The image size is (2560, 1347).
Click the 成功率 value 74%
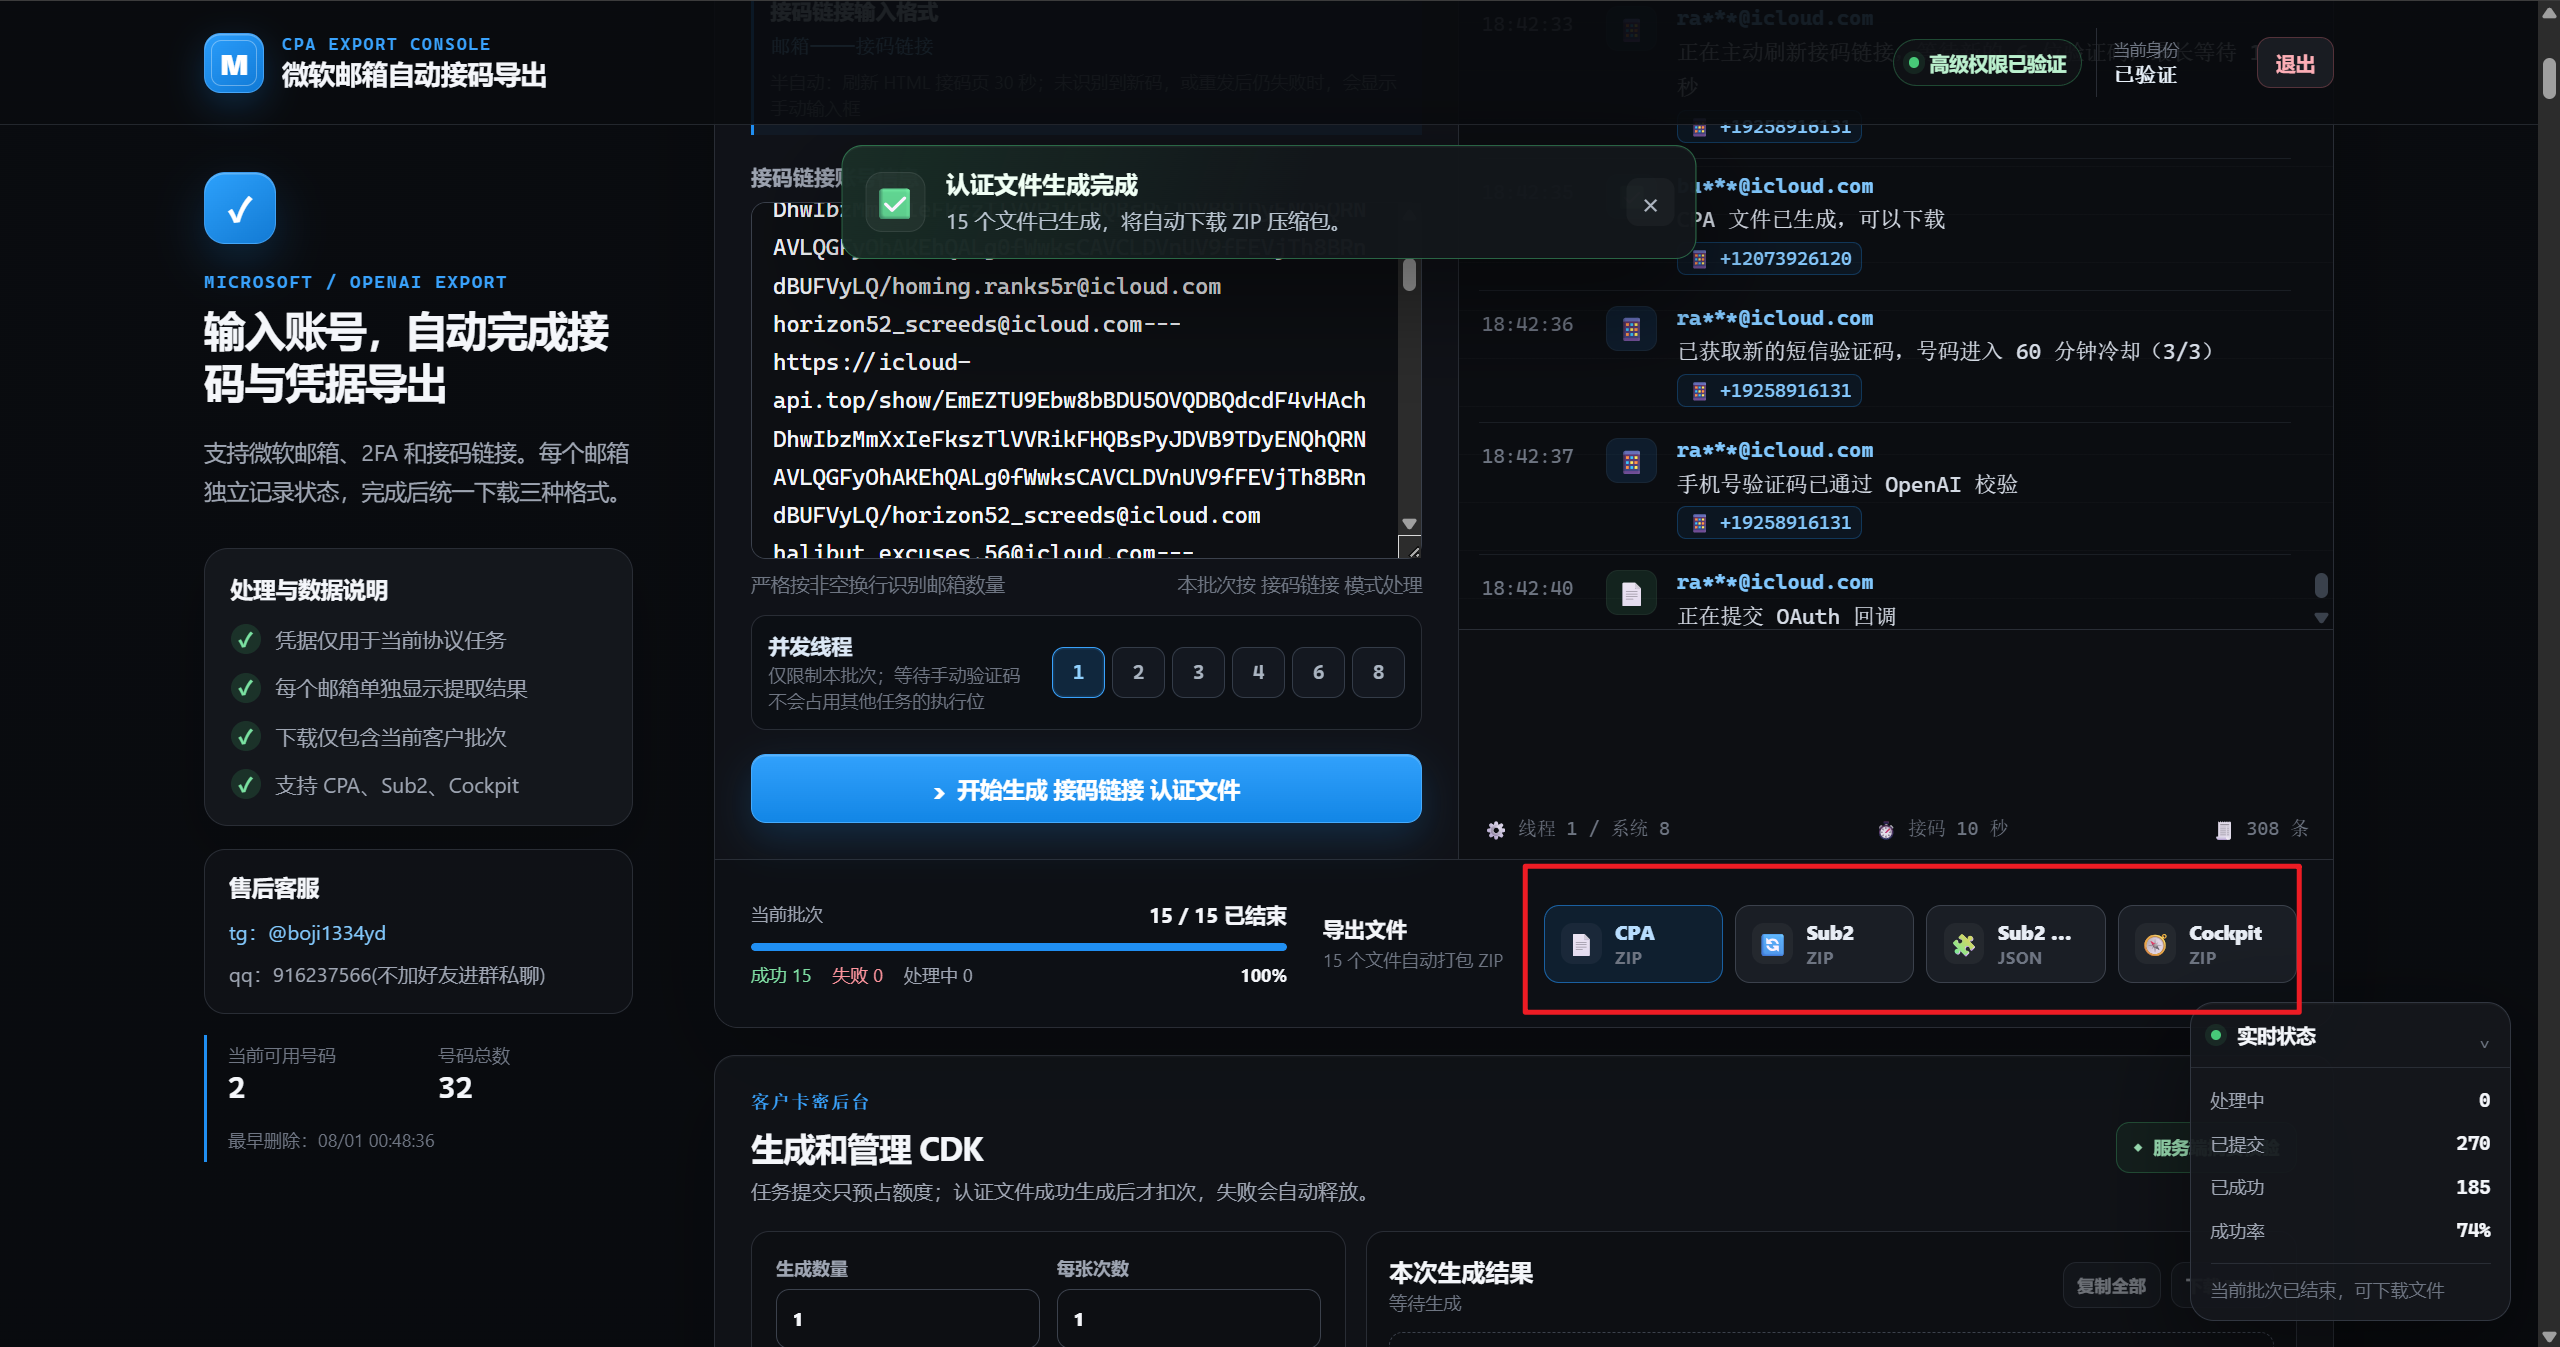pos(2472,1231)
